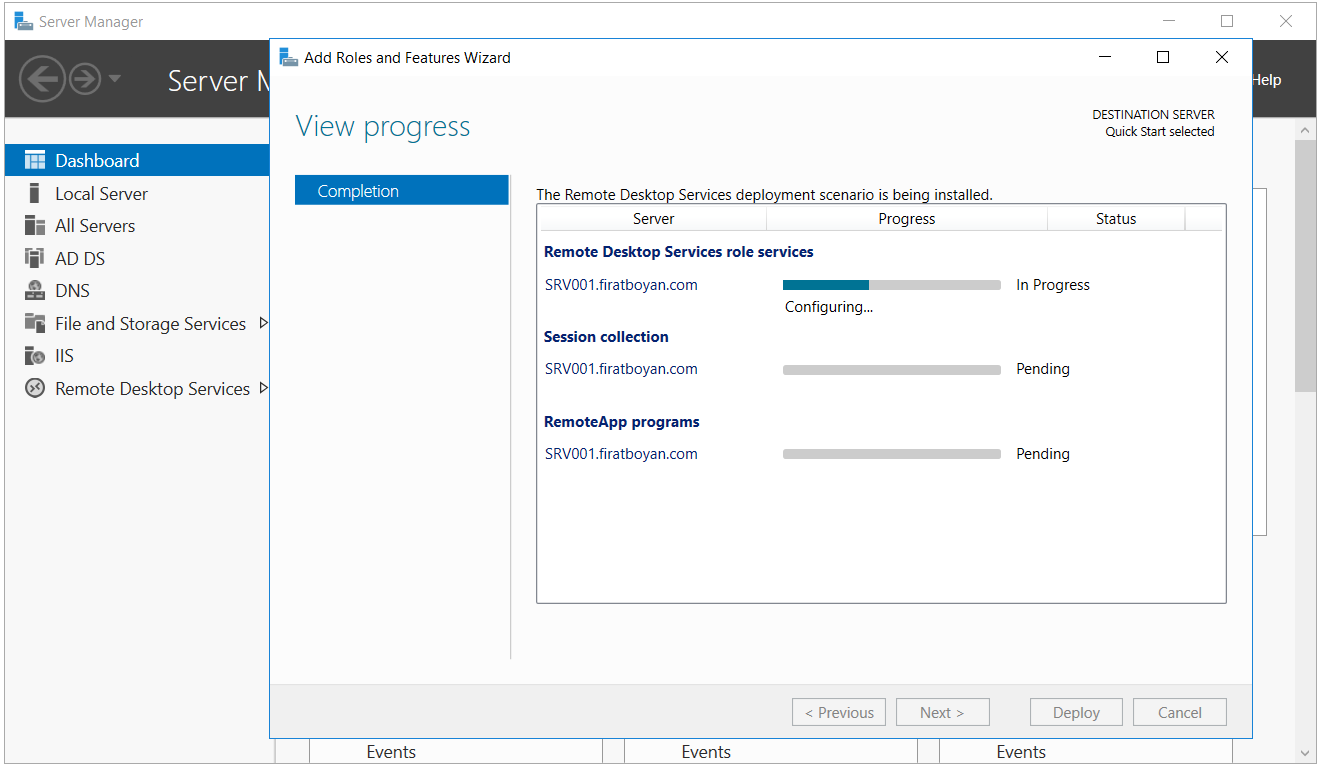Click Pending status for RemoteApp programs
The height and width of the screenshot is (767, 1321).
pos(1043,454)
